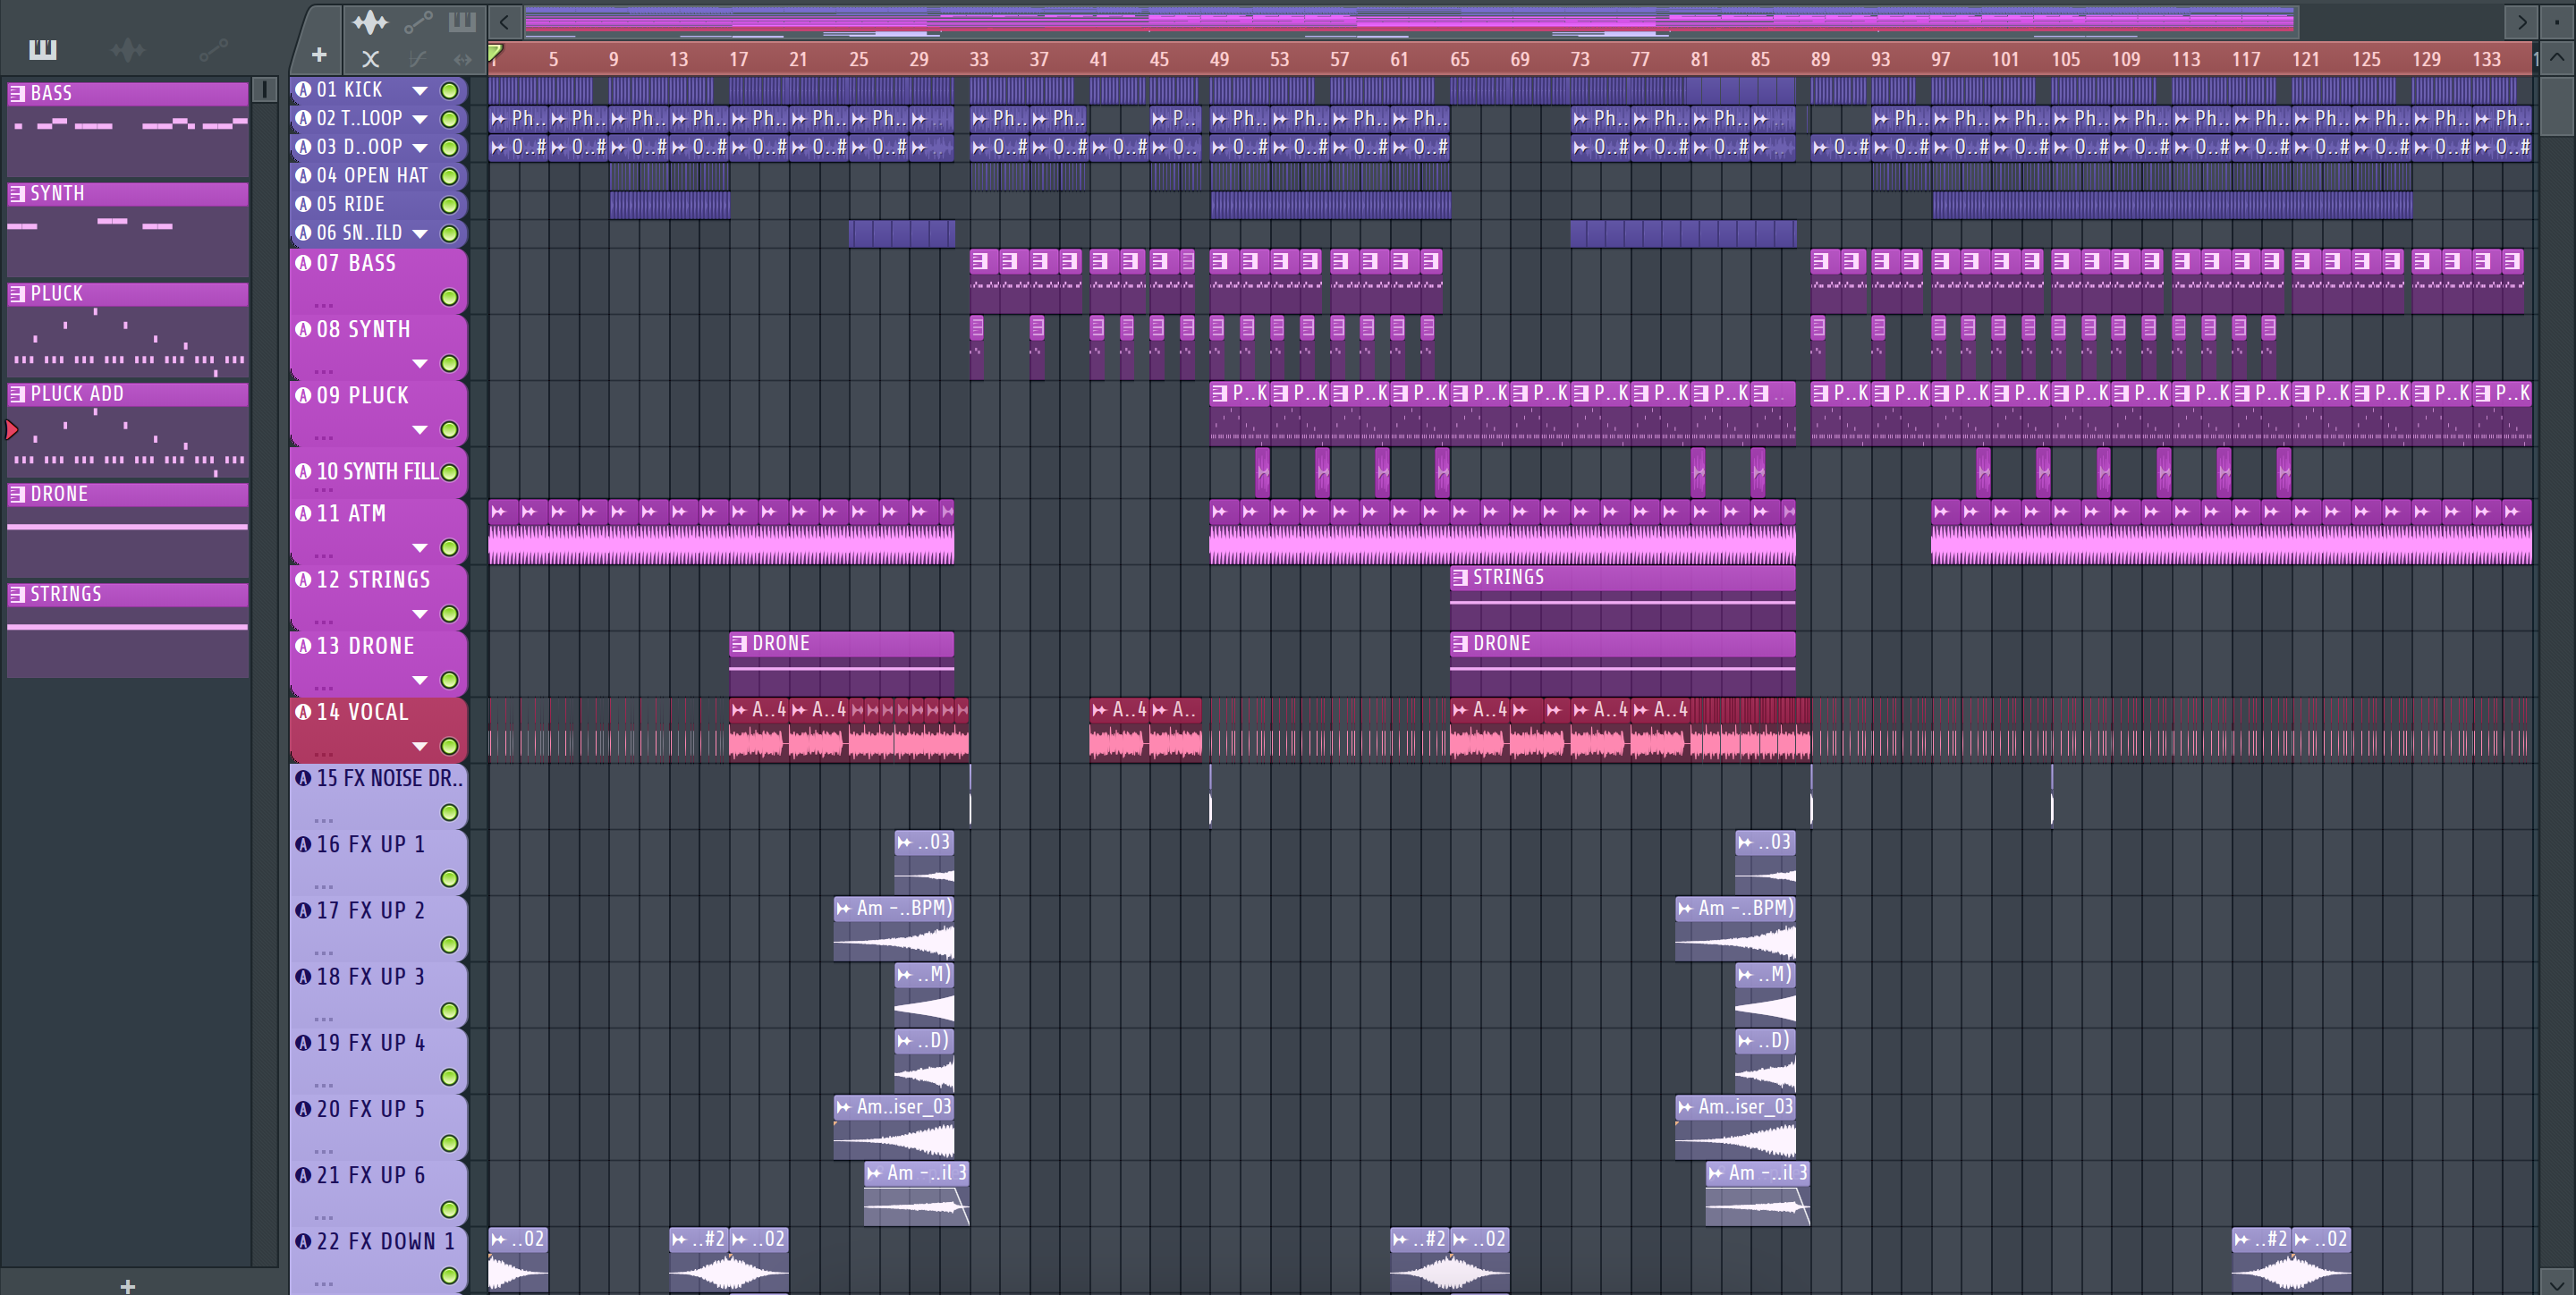2576x1295 pixels.
Task: Expand 06 SN..ILD track dropdown arrow
Action: coord(421,234)
